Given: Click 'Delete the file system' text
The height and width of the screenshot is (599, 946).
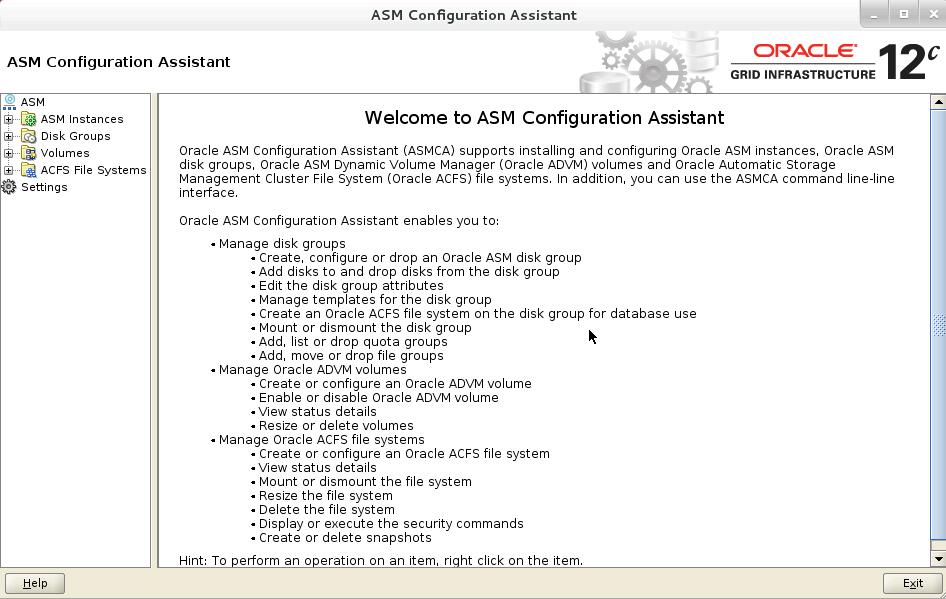Looking at the screenshot, I should click(x=326, y=510).
